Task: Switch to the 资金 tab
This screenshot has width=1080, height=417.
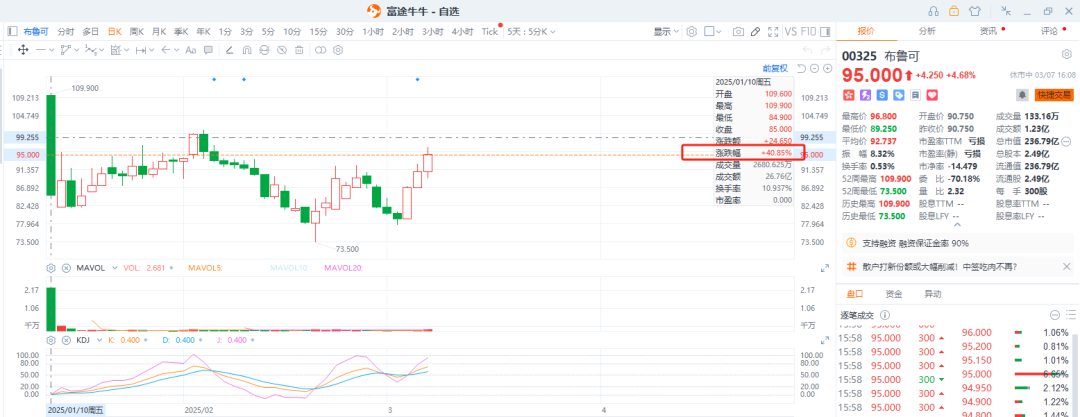Action: pyautogui.click(x=893, y=294)
